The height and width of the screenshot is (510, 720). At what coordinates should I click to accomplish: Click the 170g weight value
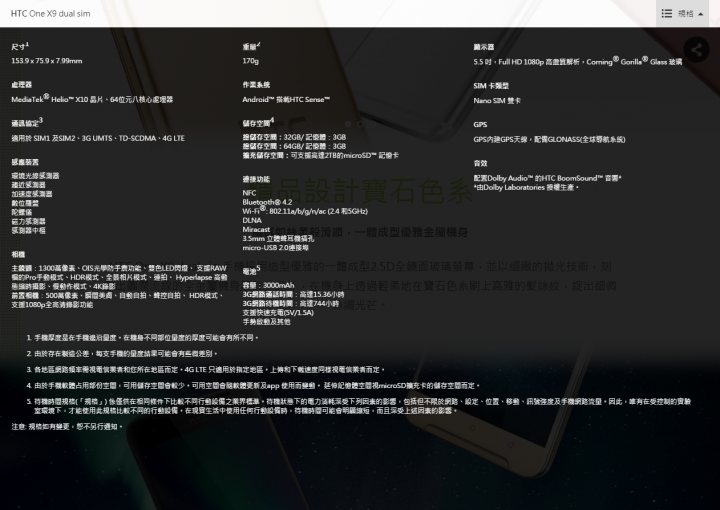(x=251, y=61)
